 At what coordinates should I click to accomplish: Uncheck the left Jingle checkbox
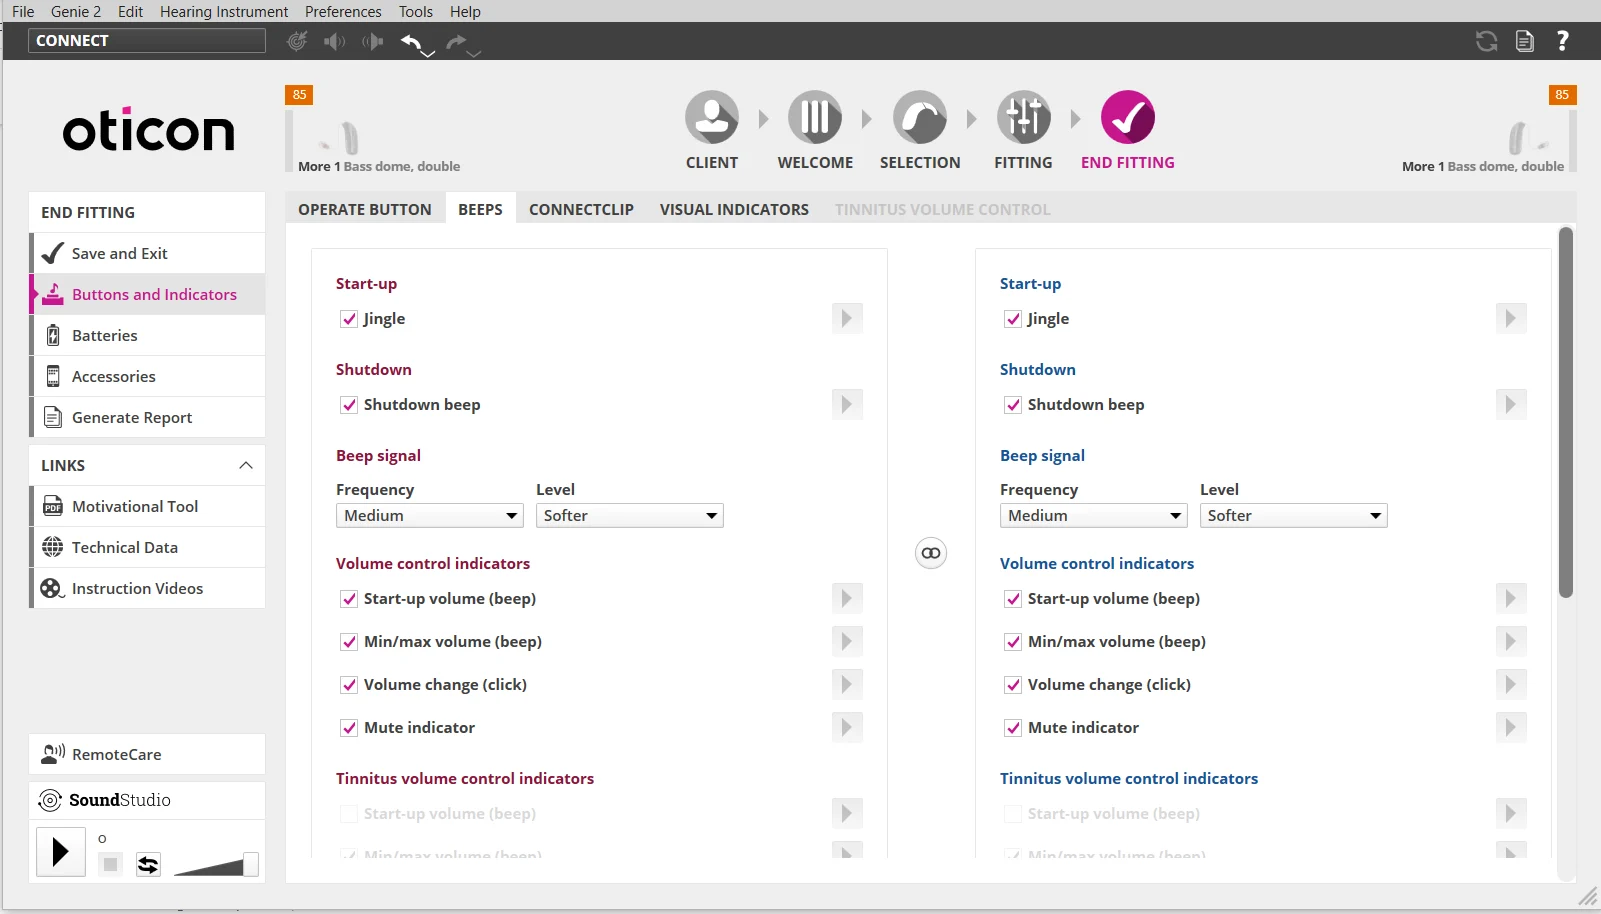(x=349, y=319)
